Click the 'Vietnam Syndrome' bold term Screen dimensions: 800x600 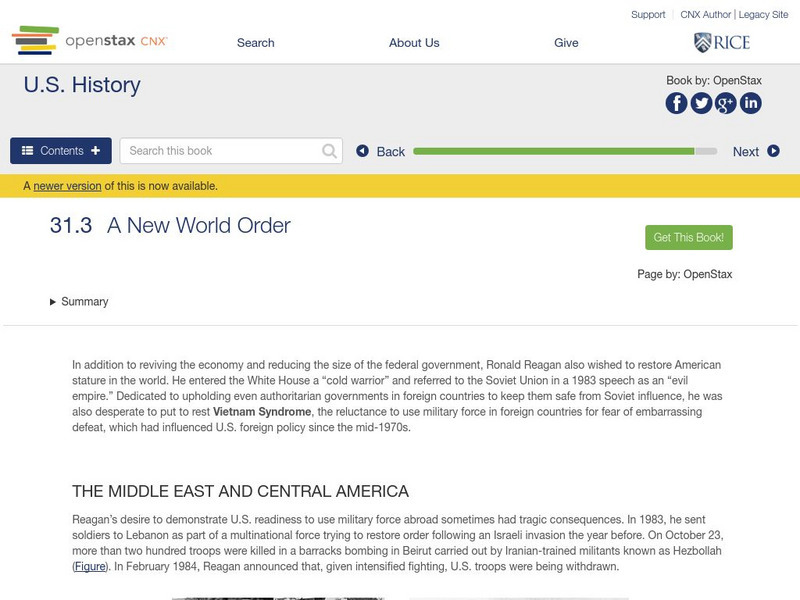click(x=262, y=412)
